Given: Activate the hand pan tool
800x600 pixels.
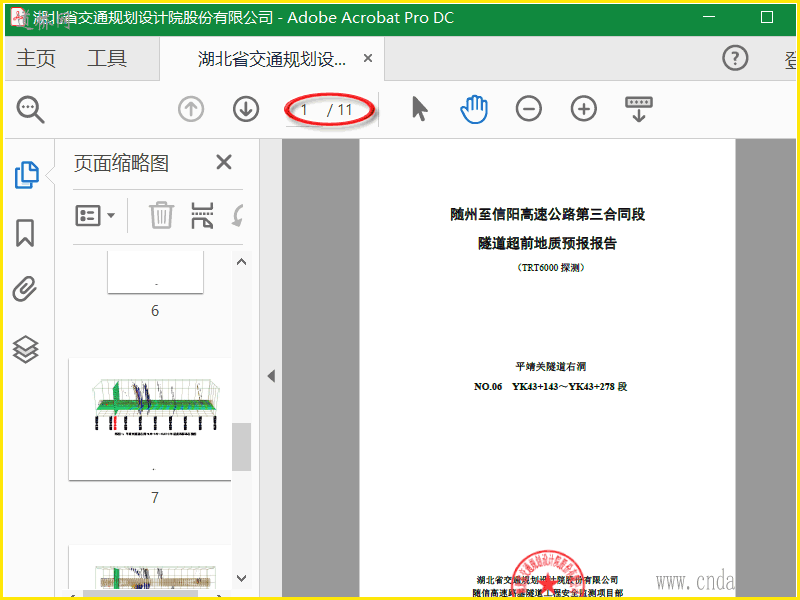Looking at the screenshot, I should point(474,109).
